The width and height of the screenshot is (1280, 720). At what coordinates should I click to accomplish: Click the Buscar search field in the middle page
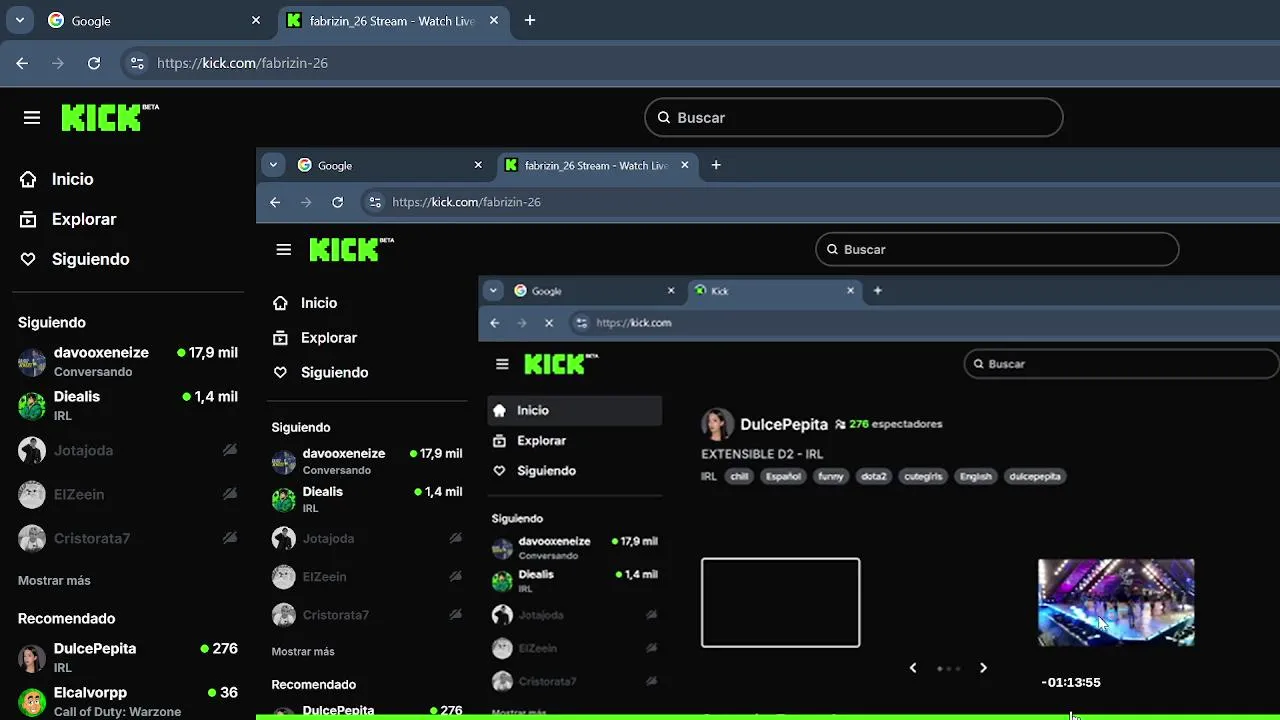click(997, 249)
